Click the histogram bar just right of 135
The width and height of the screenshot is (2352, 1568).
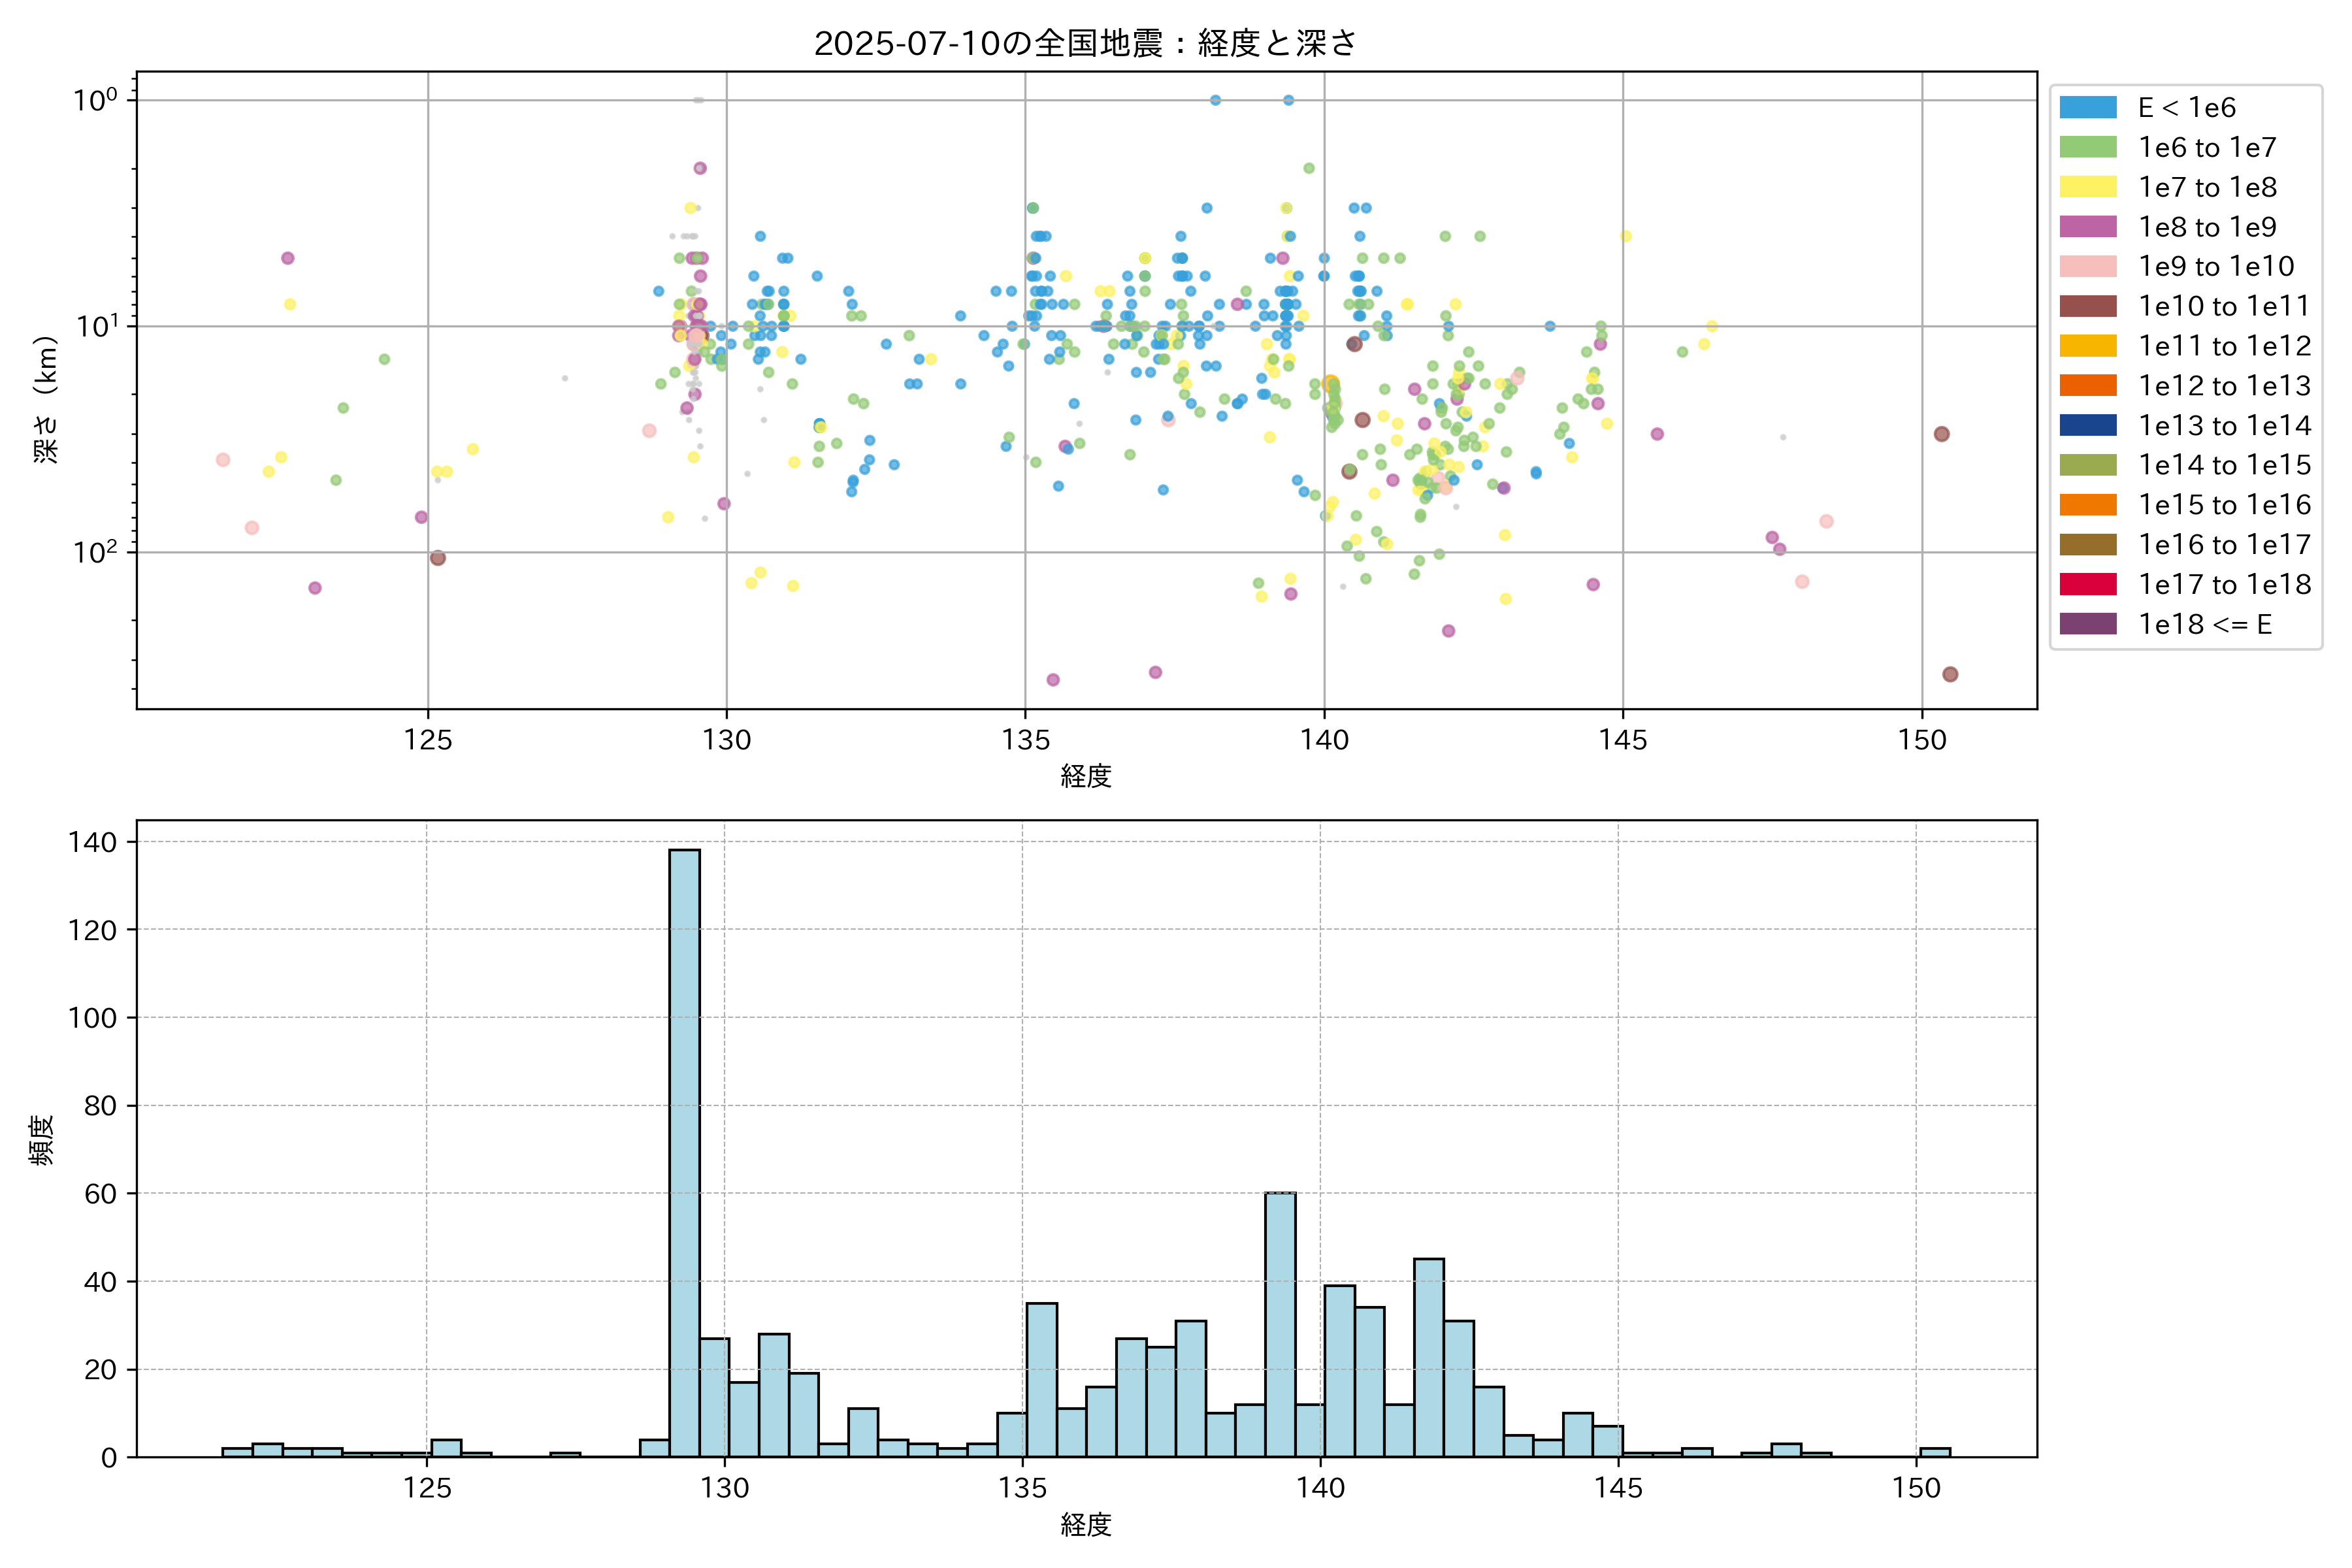[x=1041, y=1380]
